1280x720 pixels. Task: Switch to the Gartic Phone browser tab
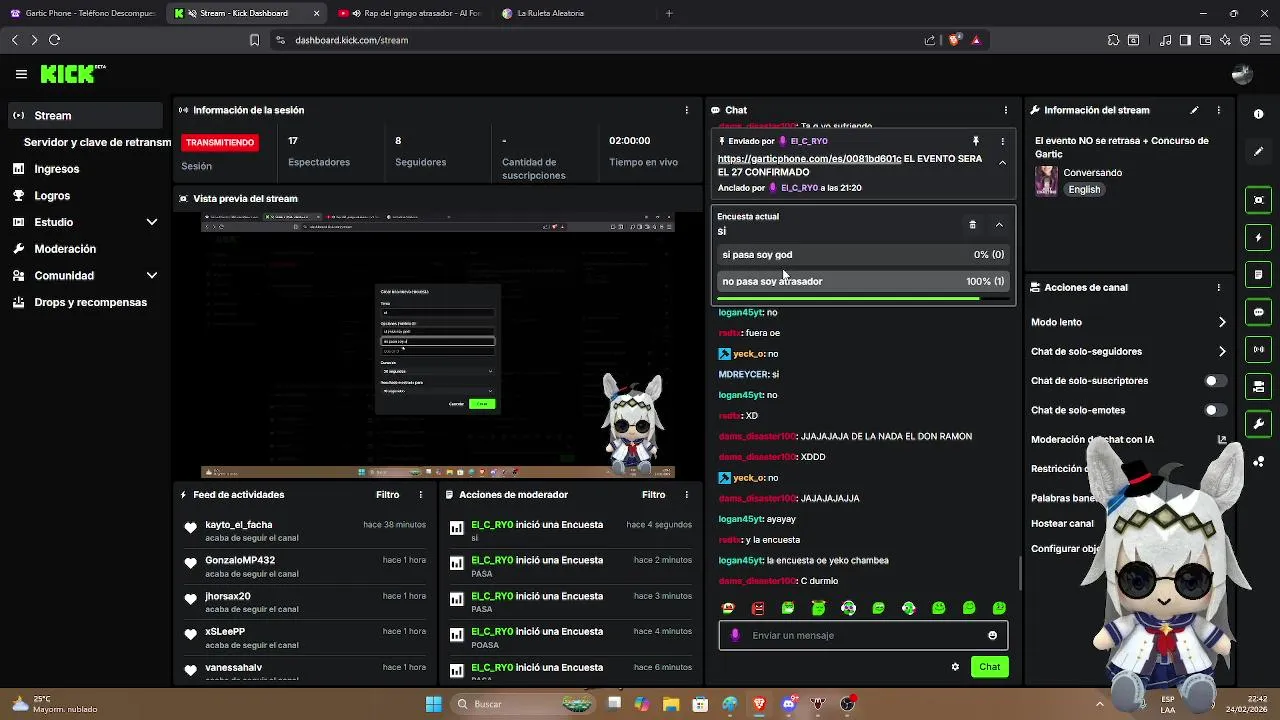[x=82, y=13]
